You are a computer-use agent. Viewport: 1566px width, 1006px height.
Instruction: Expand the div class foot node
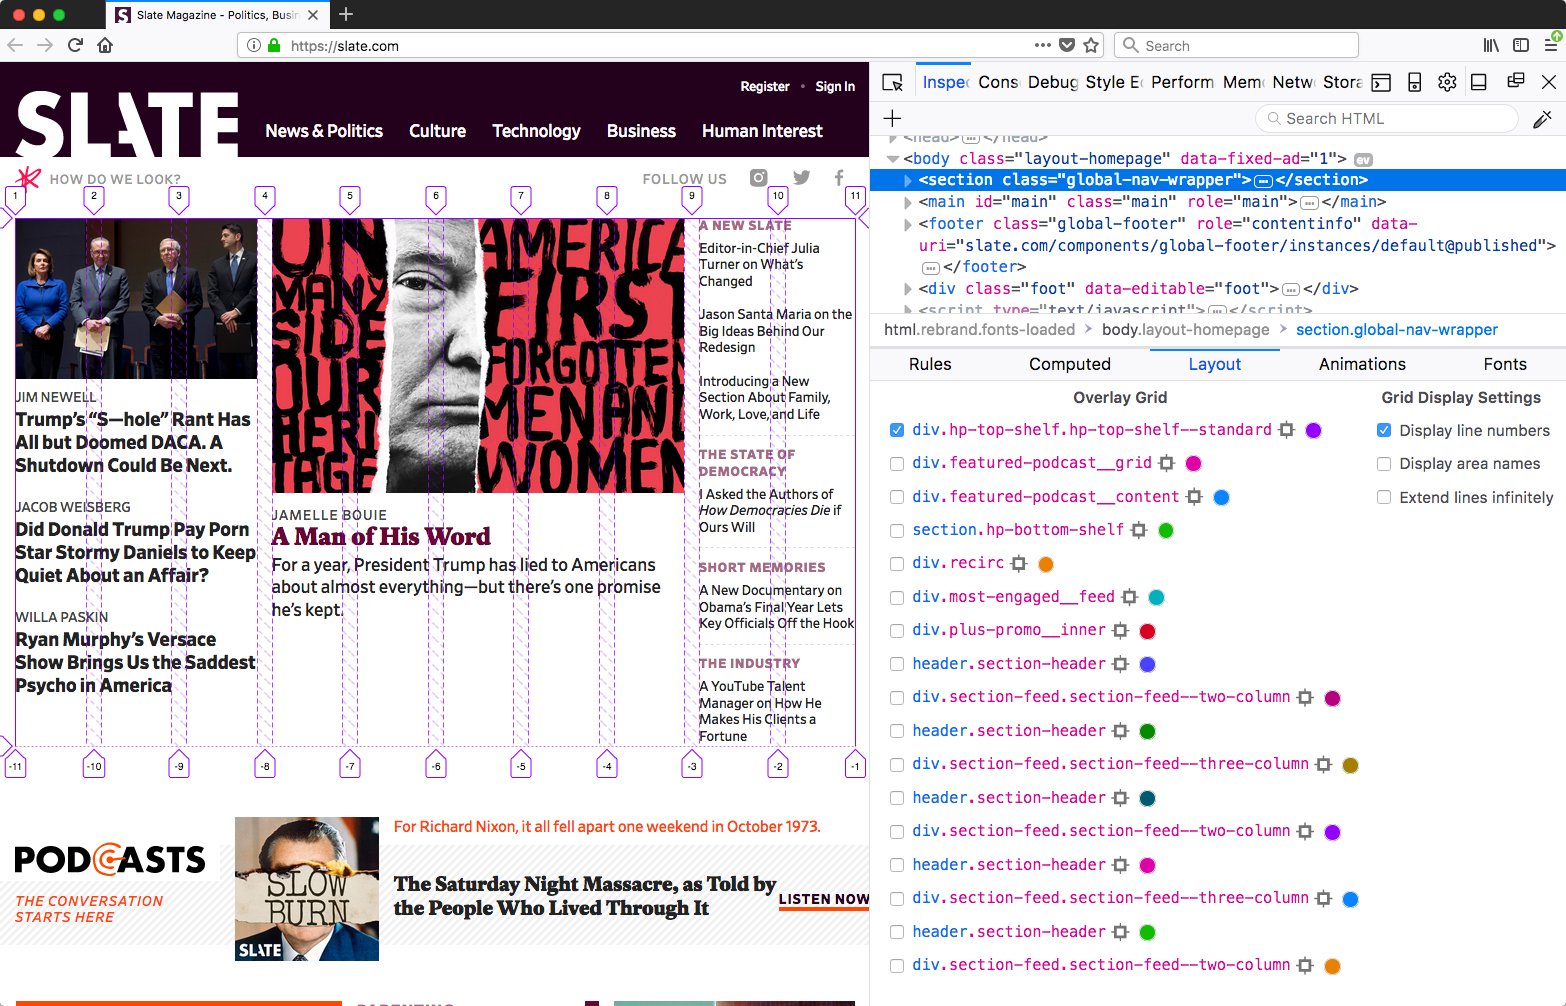tap(908, 289)
